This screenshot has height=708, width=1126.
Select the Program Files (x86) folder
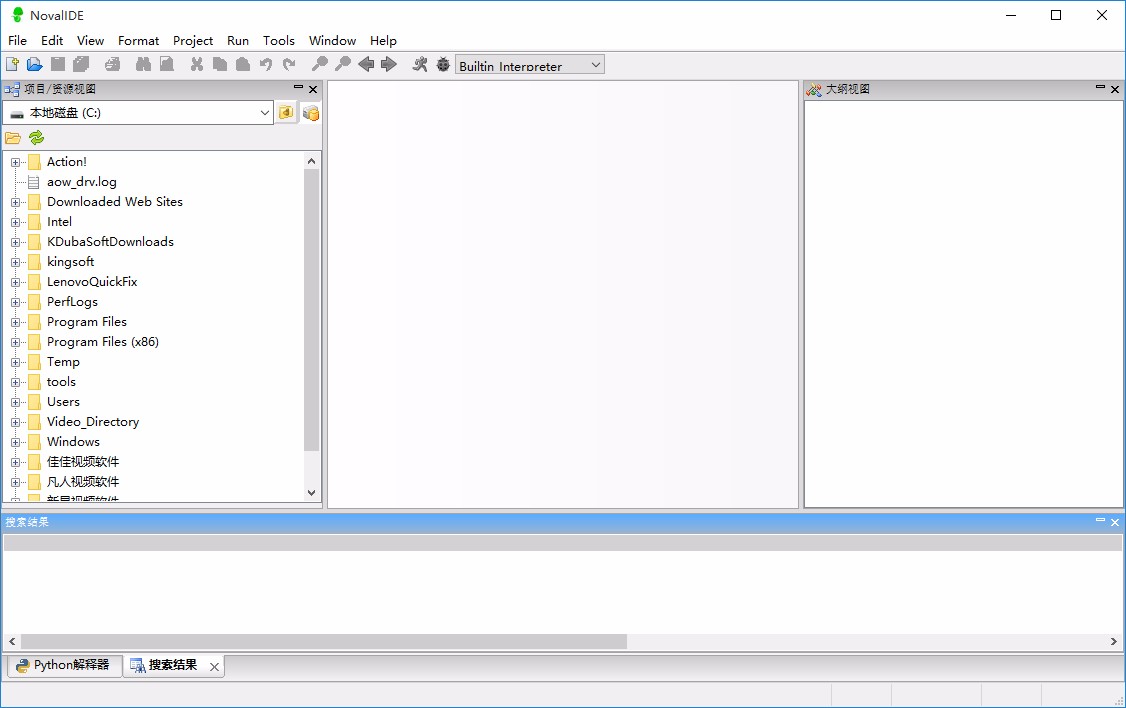[103, 343]
